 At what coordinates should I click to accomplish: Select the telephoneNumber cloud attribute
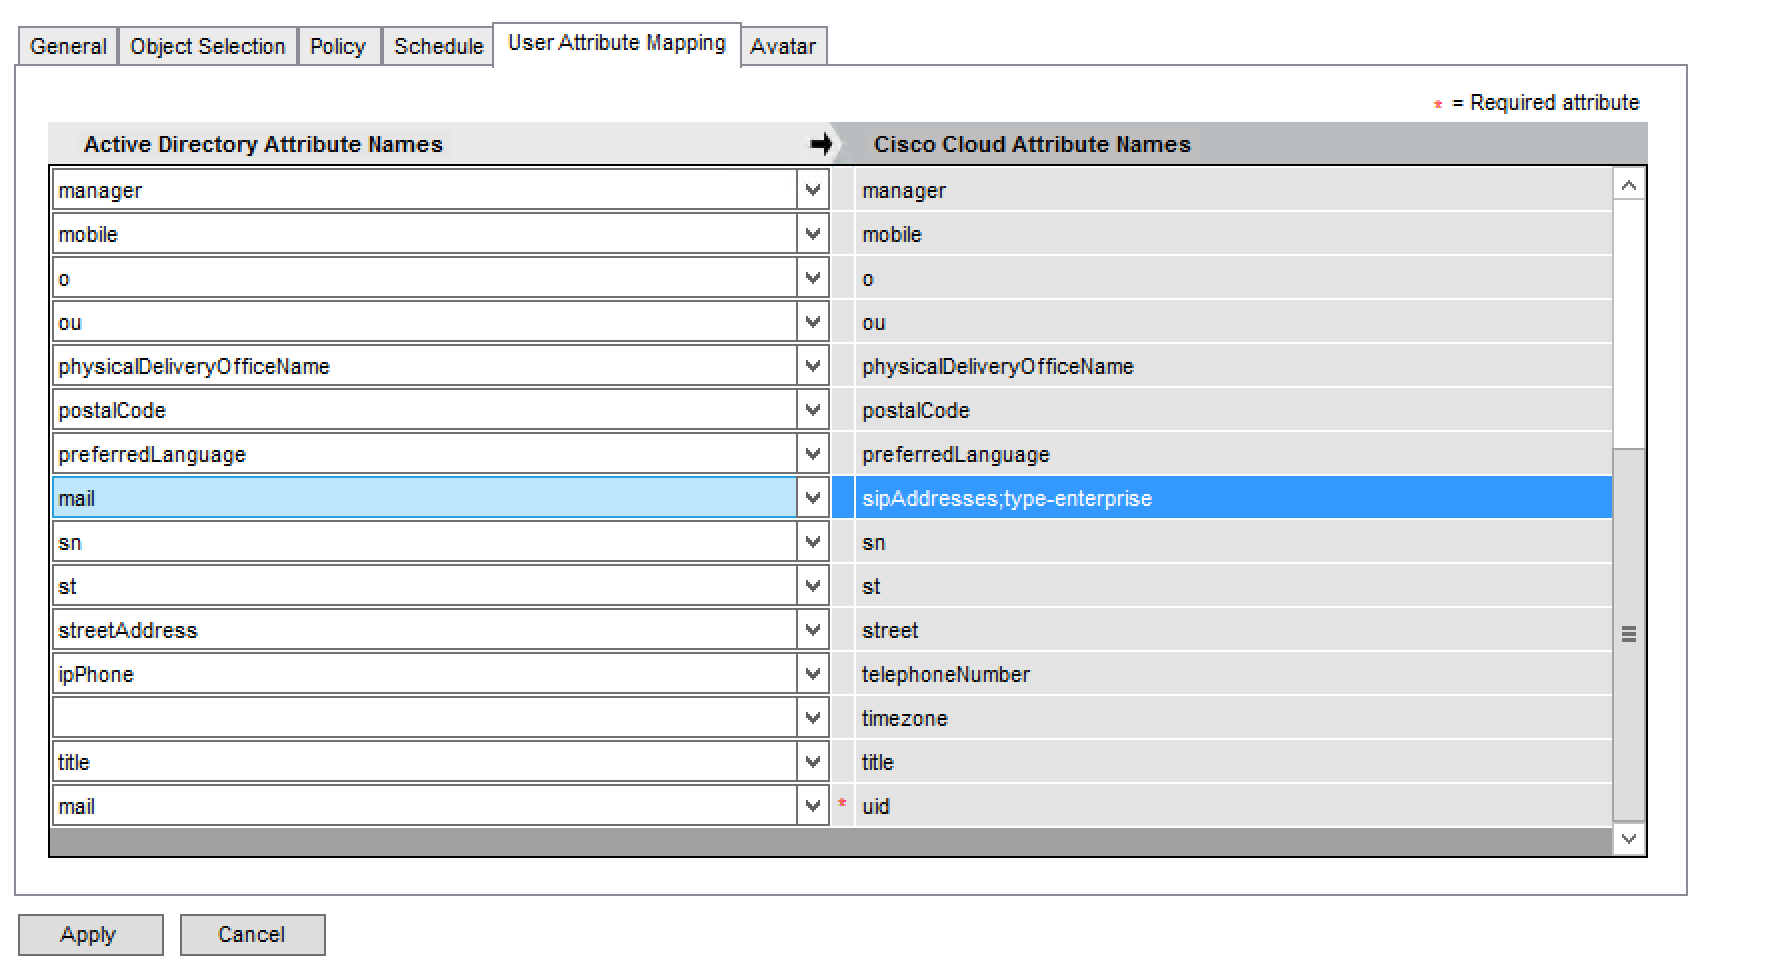pos(1233,674)
